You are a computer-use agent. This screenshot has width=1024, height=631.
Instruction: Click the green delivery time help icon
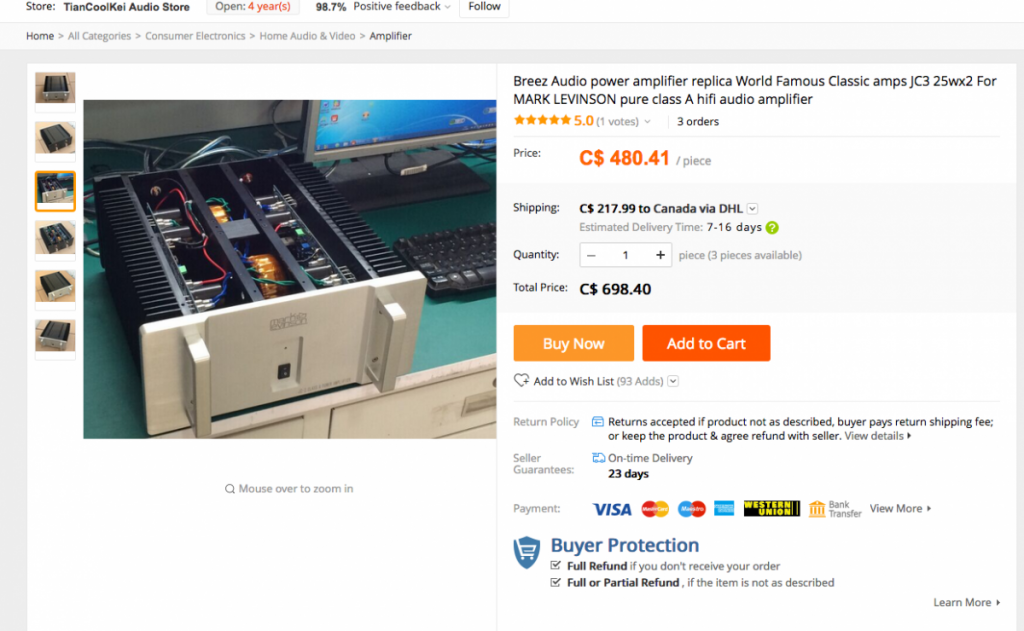(x=772, y=227)
